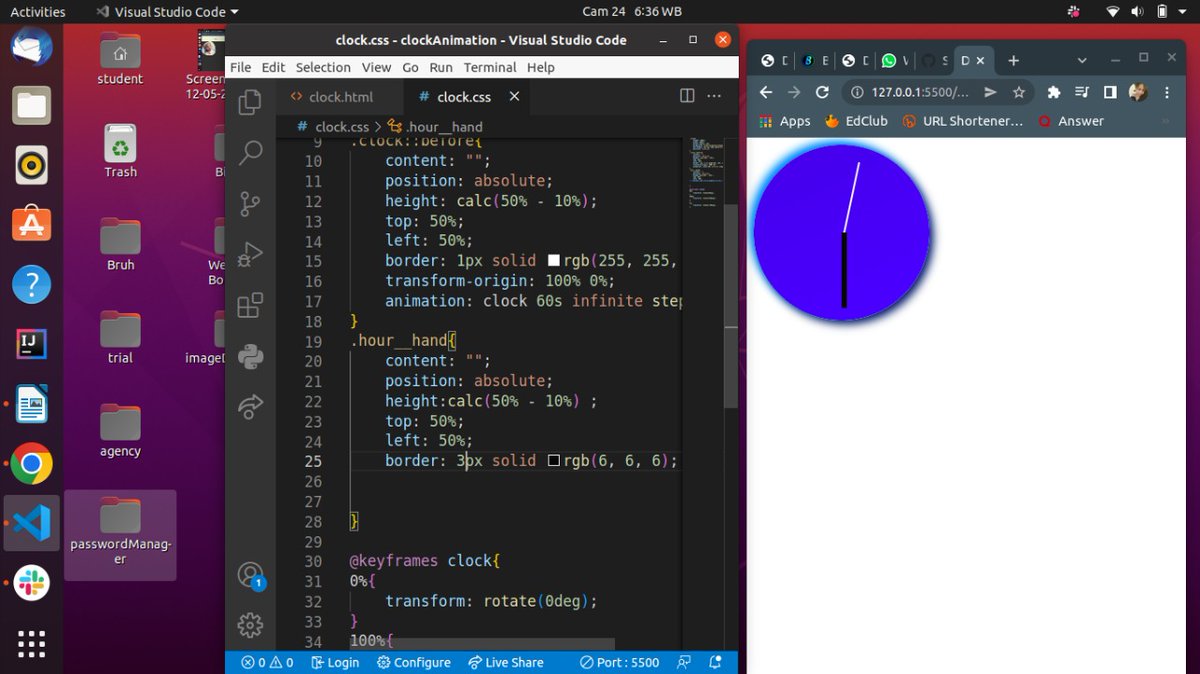The height and width of the screenshot is (674, 1200).
Task: Open the Extensions view
Action: [x=250, y=305]
